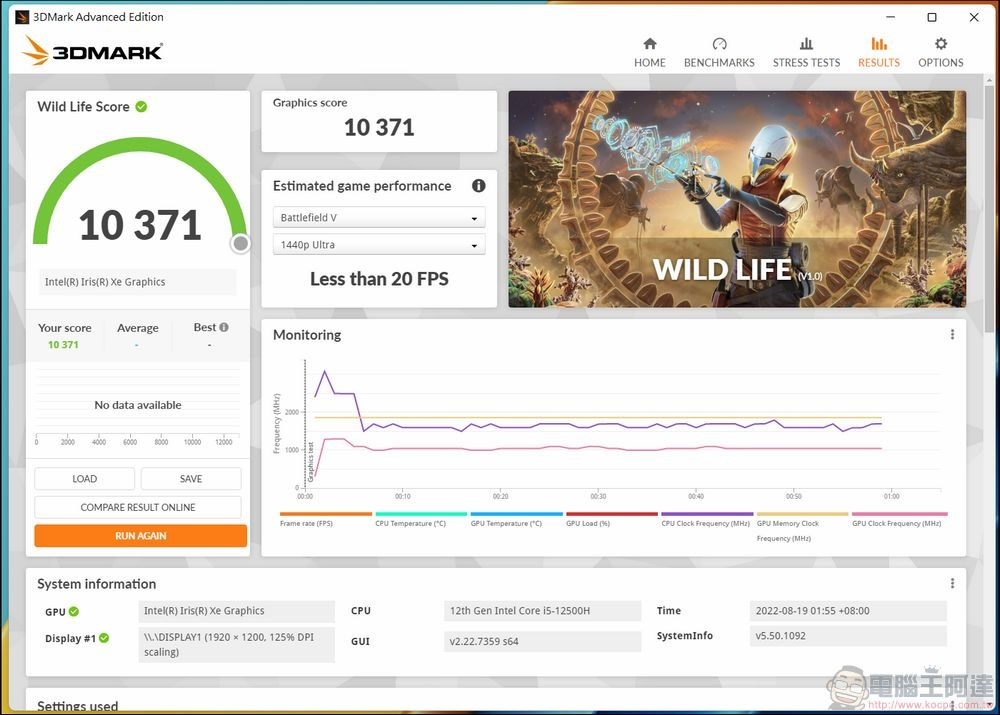Screen dimensions: 1000x715
Task: Expand the 1440p Ultra resolution dropdown
Action: click(x=379, y=245)
